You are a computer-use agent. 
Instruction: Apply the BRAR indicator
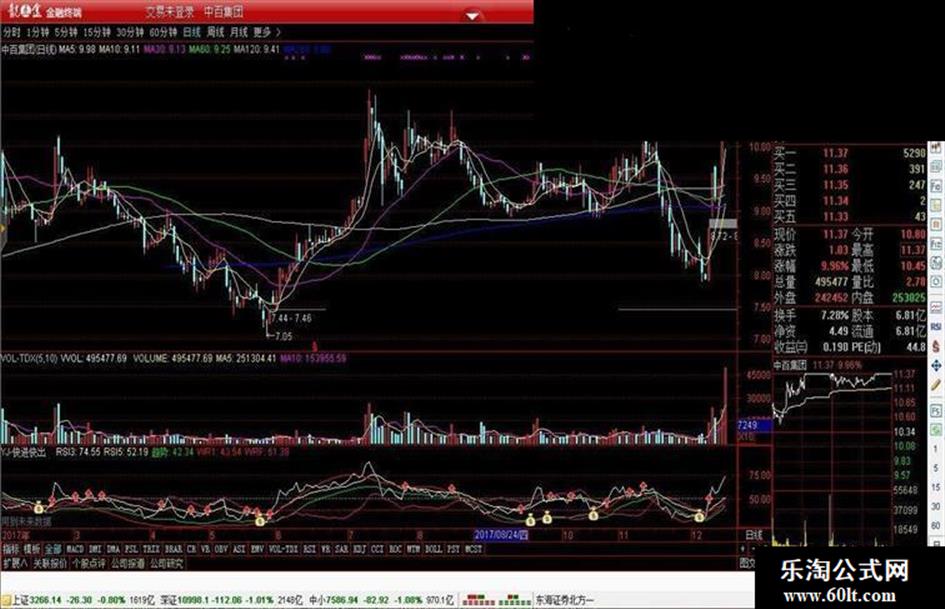coord(174,549)
